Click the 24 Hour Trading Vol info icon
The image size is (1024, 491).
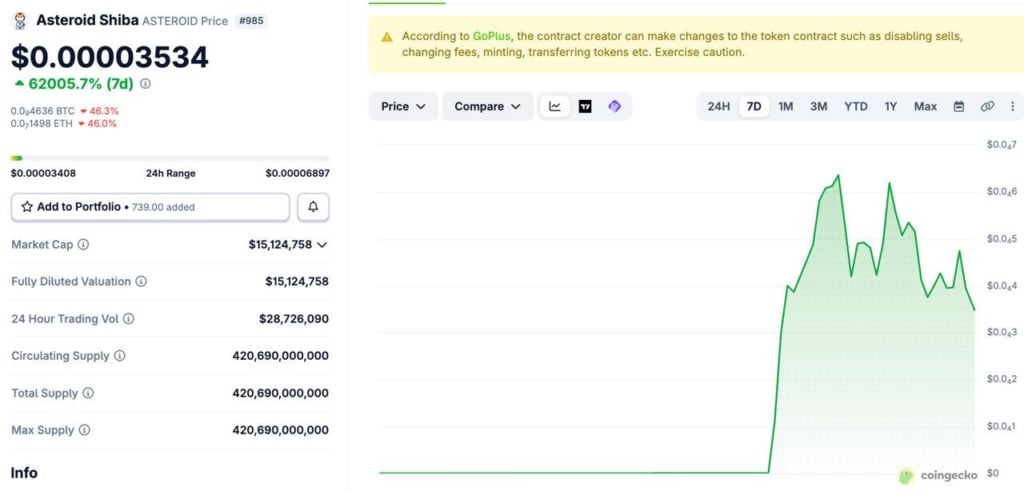[x=128, y=319]
